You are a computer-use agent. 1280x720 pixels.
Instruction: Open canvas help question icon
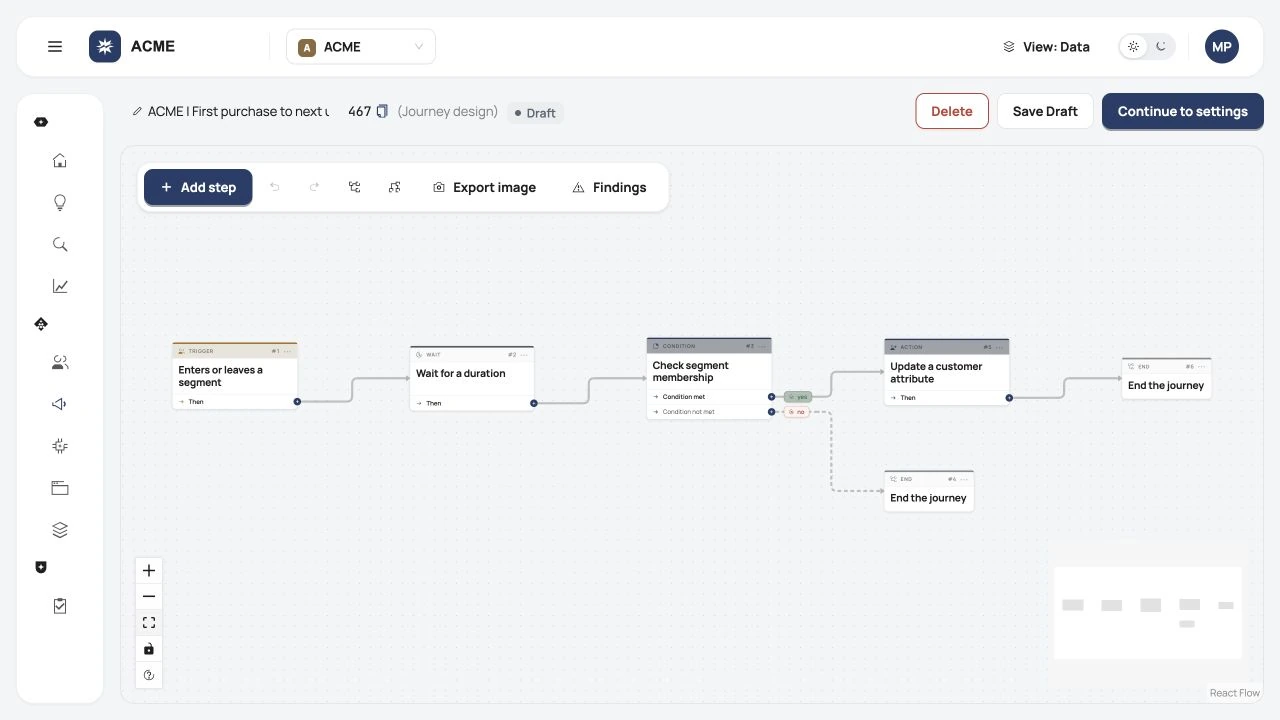(149, 675)
